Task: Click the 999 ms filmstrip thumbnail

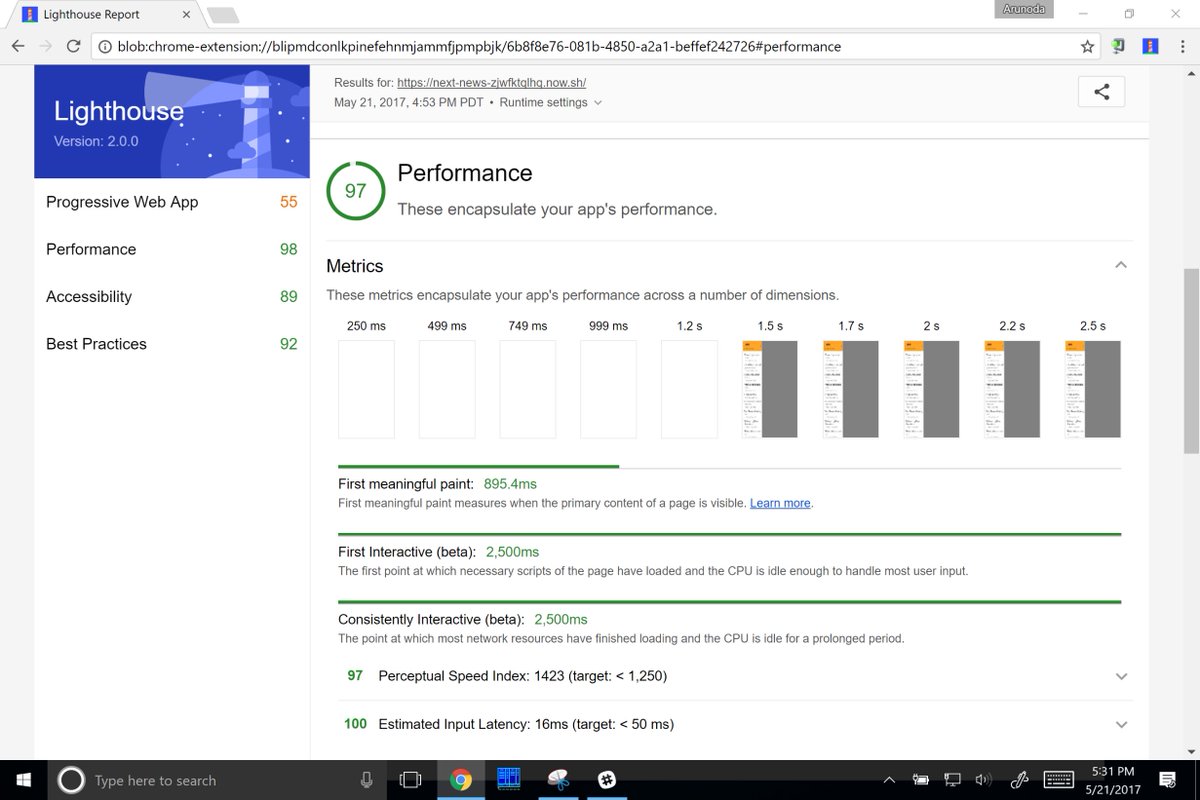Action: click(x=608, y=389)
